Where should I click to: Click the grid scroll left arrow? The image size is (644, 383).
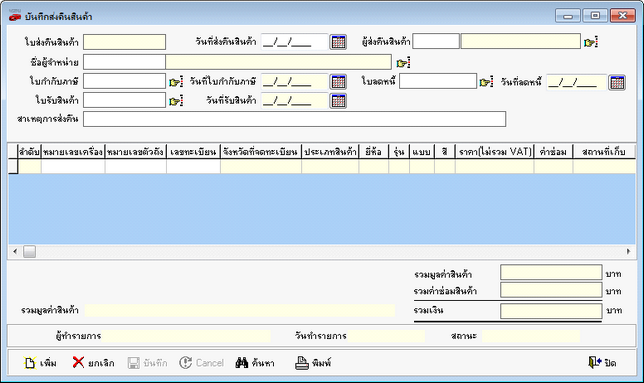(15, 251)
